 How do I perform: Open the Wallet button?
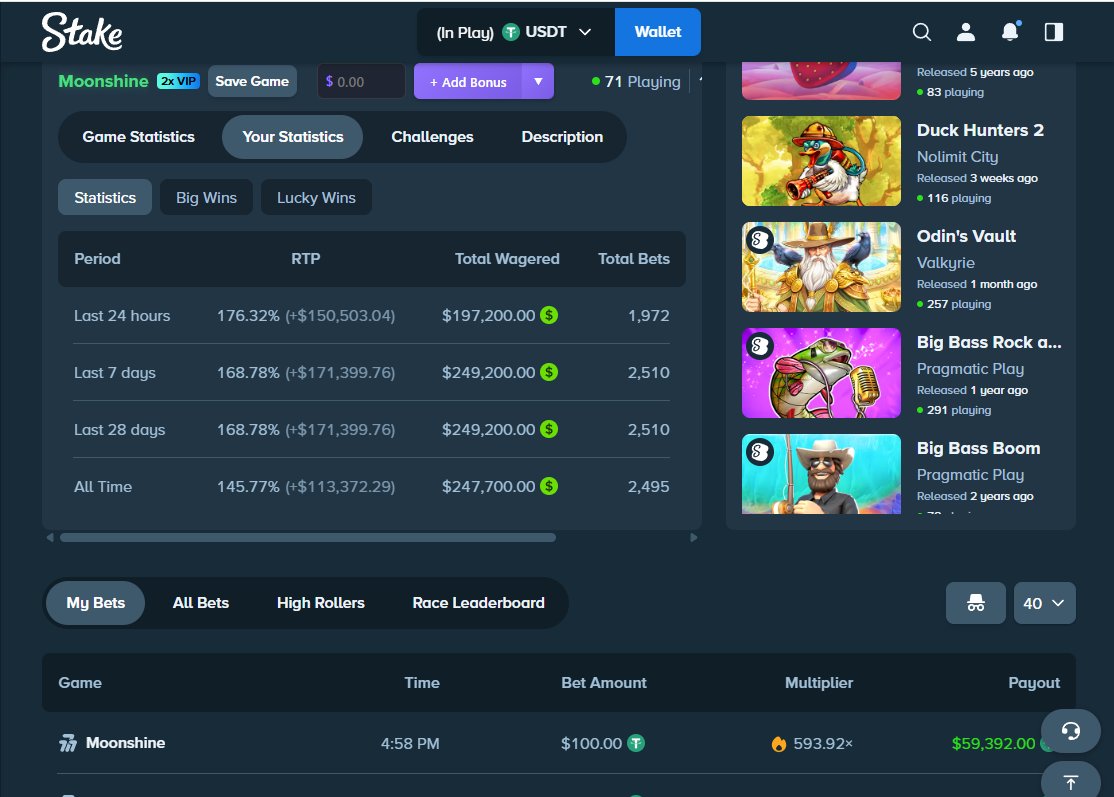pyautogui.click(x=658, y=32)
